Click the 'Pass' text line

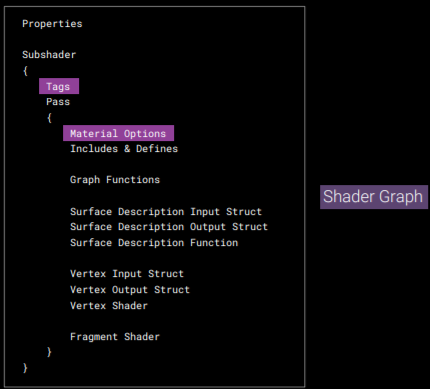click(58, 102)
